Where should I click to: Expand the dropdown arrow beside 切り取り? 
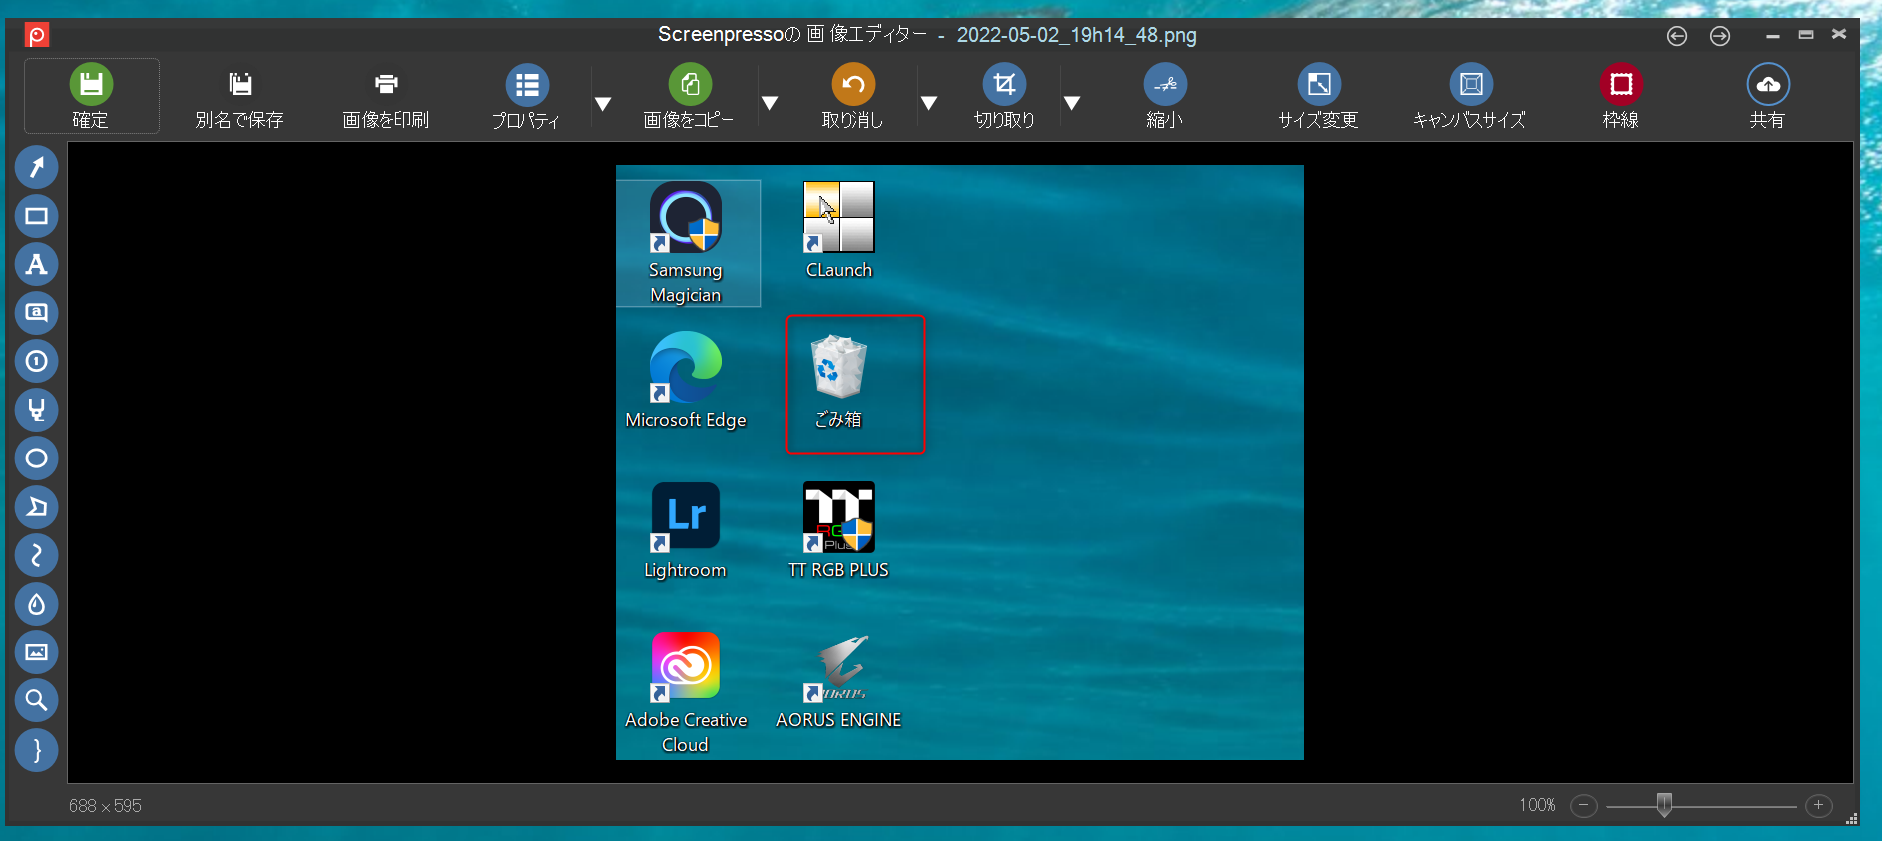click(1072, 103)
